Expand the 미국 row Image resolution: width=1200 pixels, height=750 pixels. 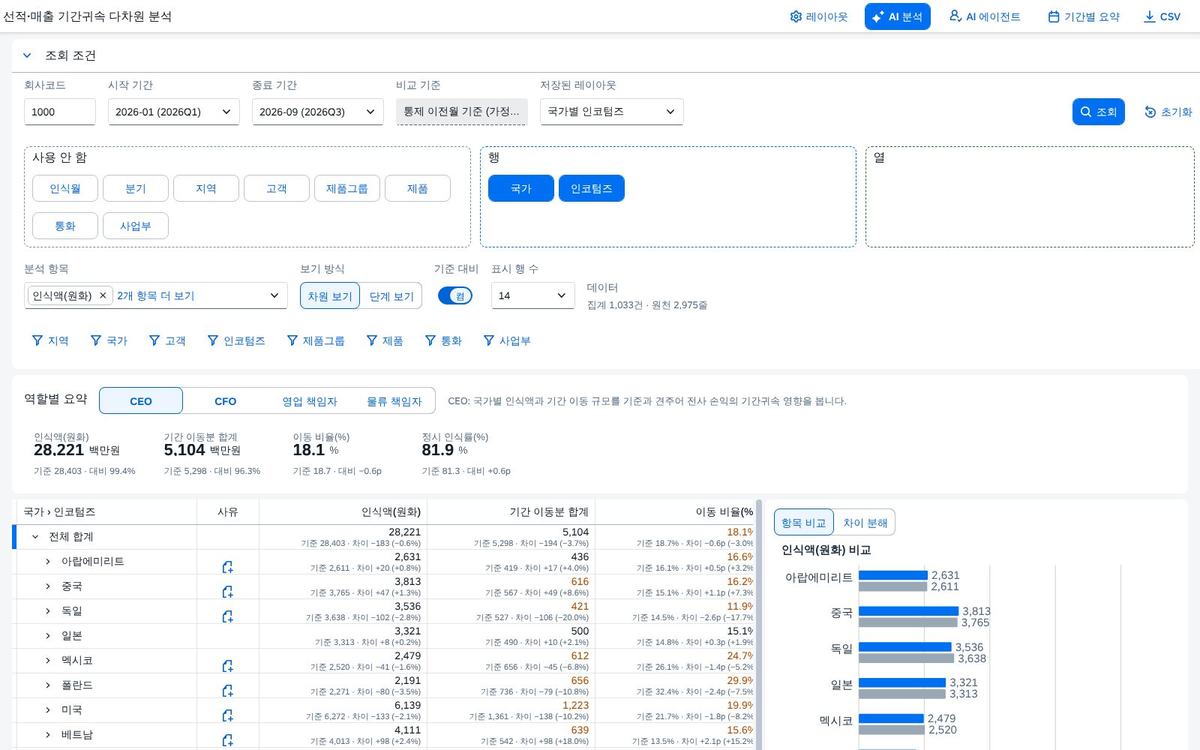point(48,709)
